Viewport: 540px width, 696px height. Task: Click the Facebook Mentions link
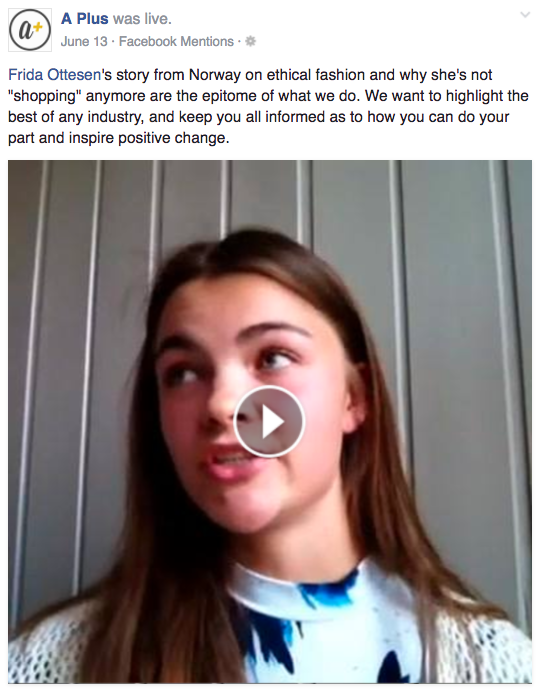[x=176, y=41]
